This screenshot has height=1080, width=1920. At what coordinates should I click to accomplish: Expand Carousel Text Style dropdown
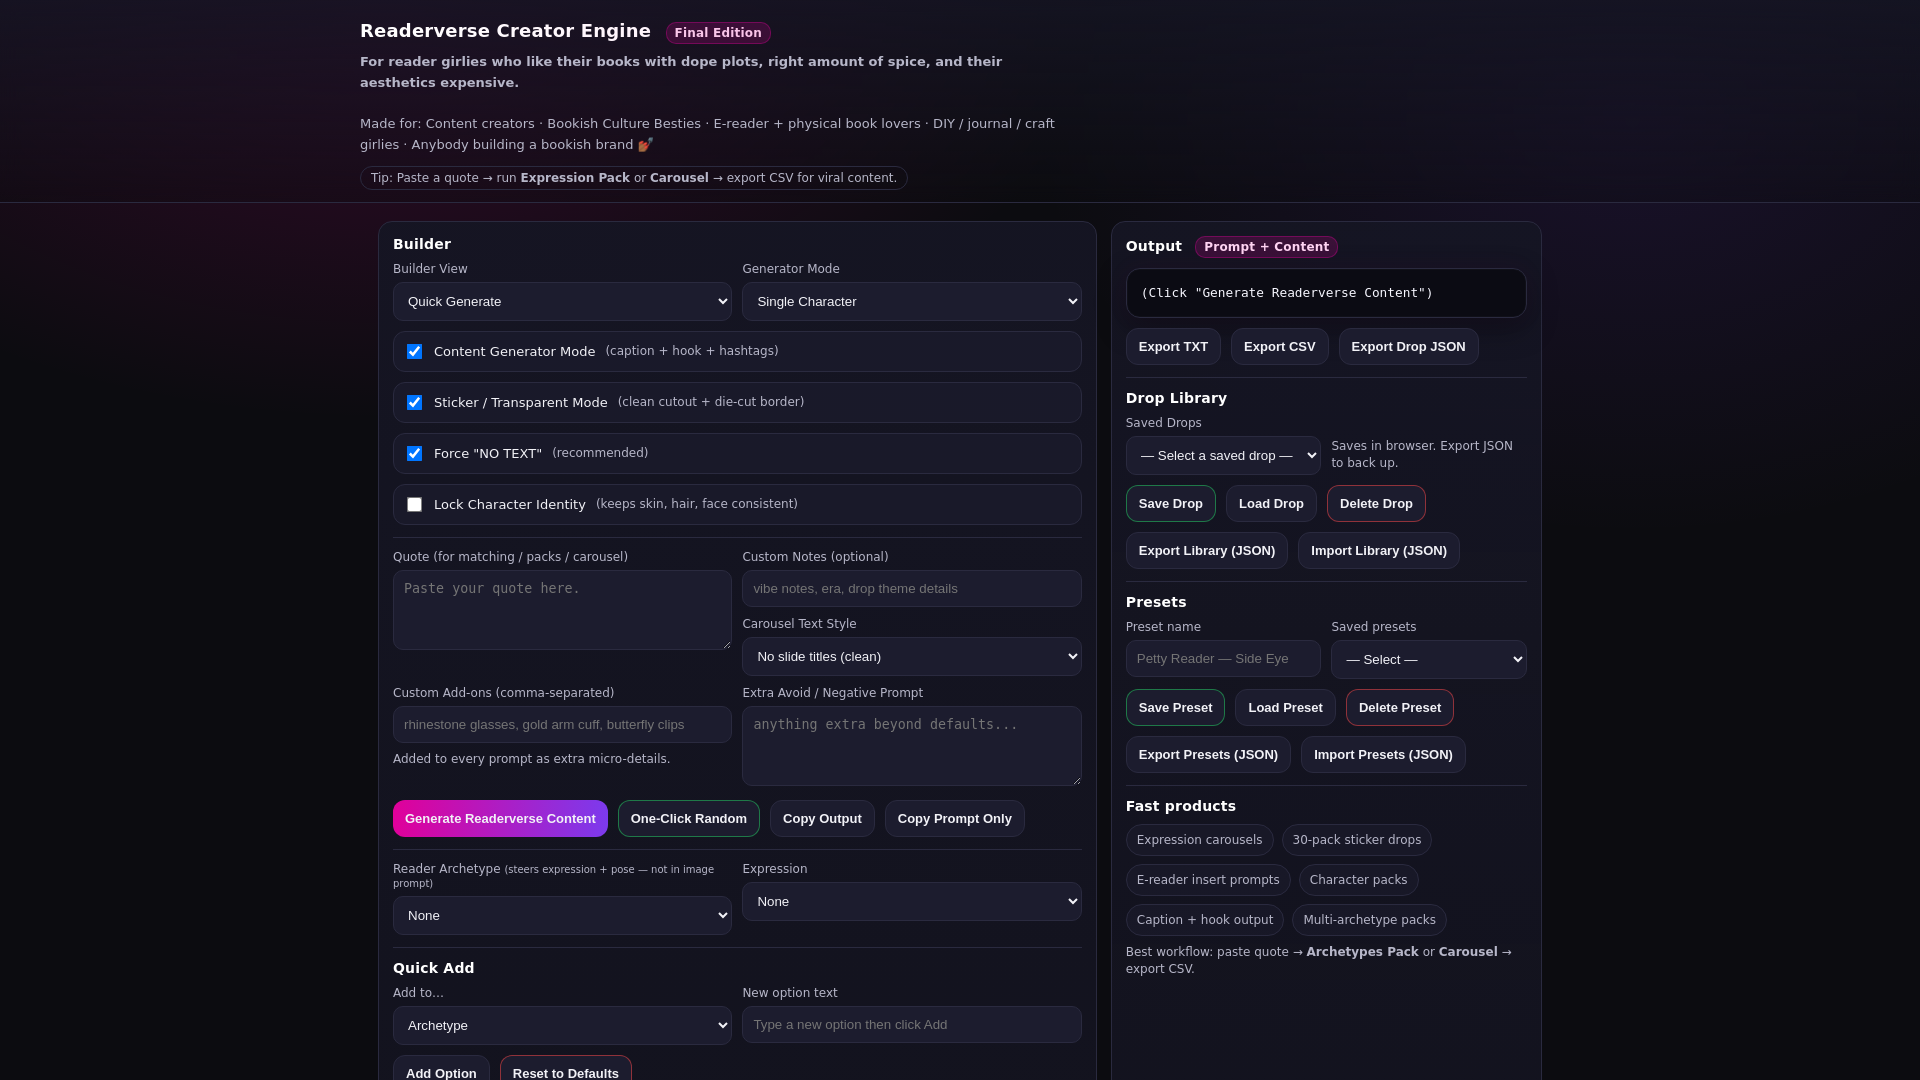point(911,657)
